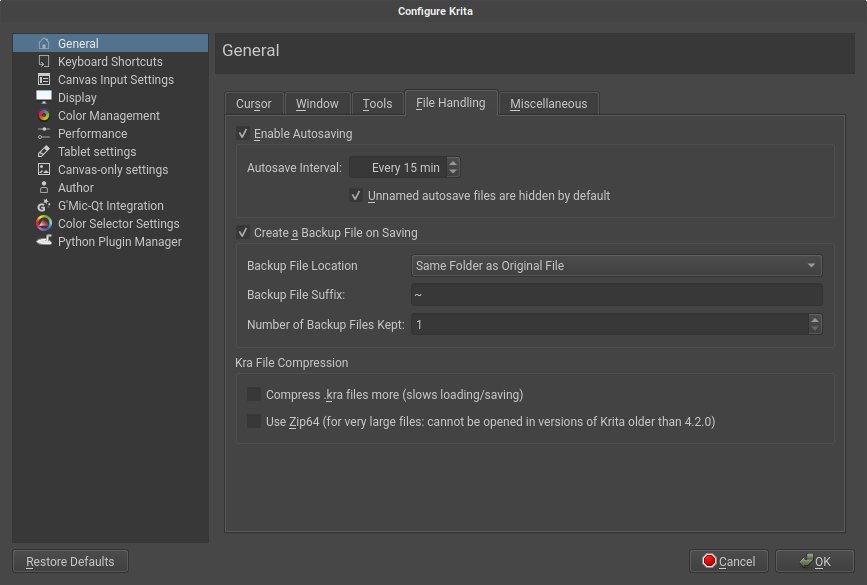The image size is (867, 585).
Task: Increase Number of Backup Files Kept
Action: [814, 319]
